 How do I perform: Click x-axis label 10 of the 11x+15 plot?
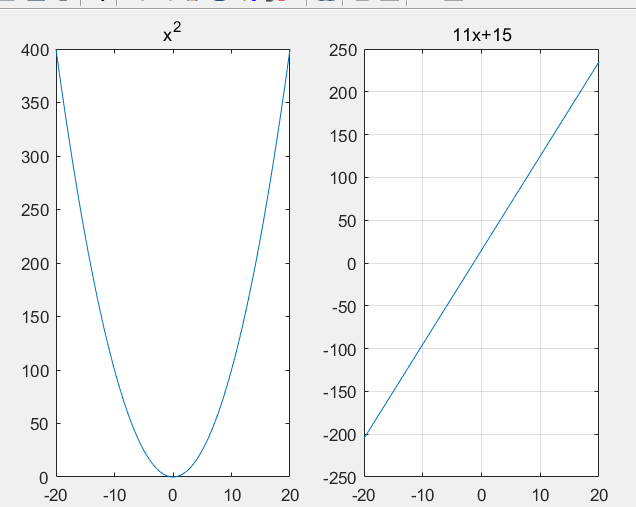coord(540,495)
